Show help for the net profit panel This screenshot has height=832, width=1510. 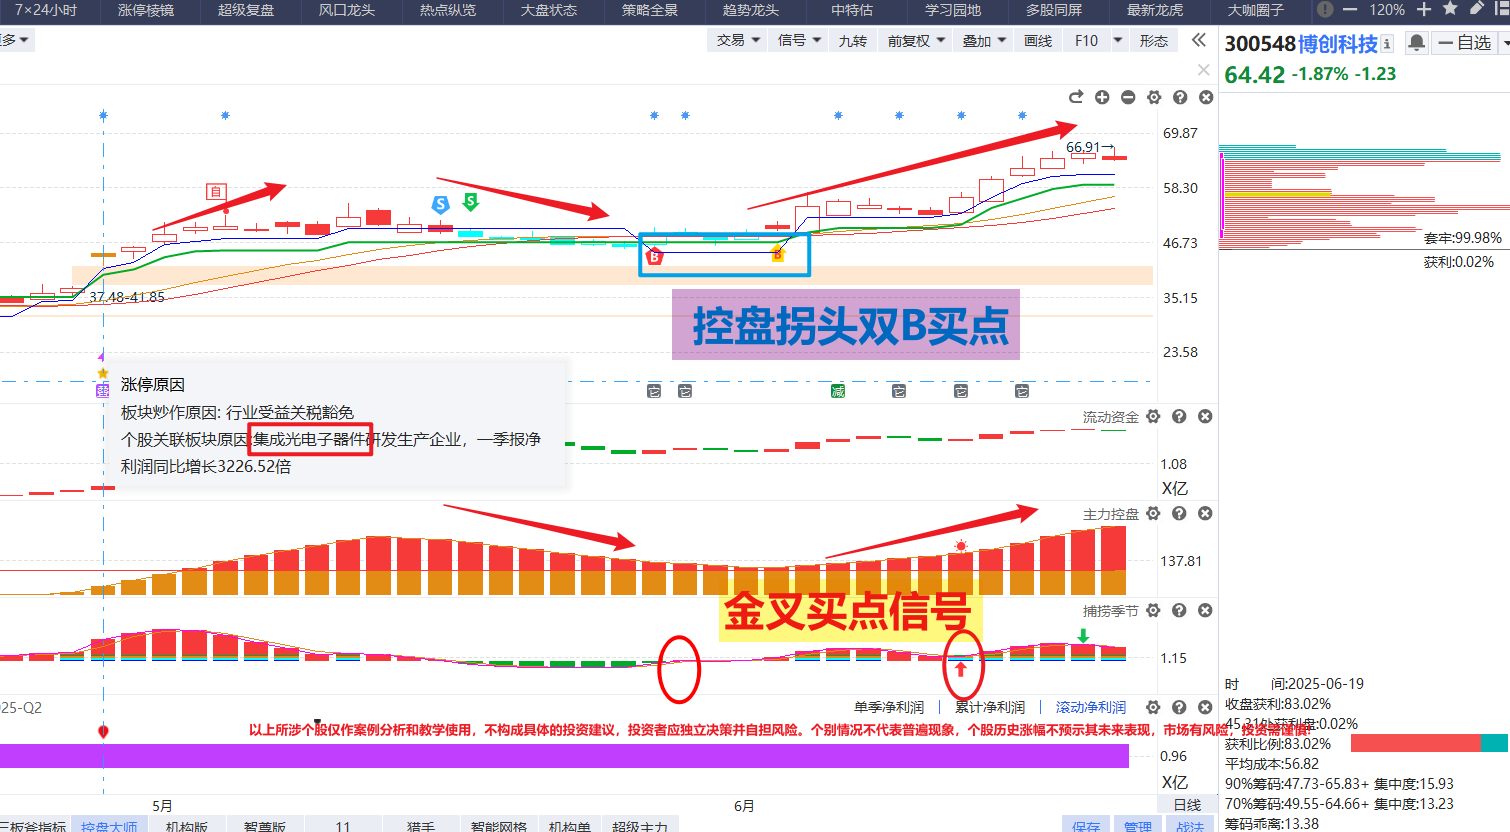coord(1179,707)
